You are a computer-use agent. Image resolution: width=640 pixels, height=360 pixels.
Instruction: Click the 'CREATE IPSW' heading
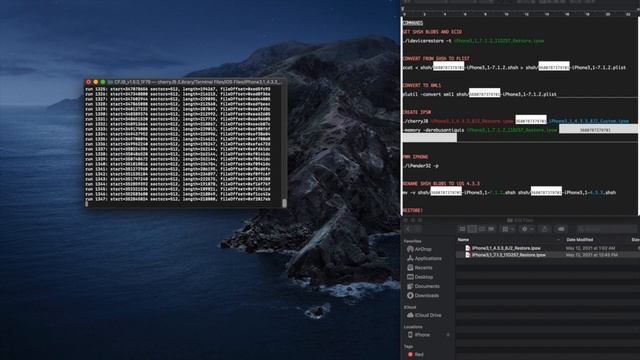(x=417, y=112)
